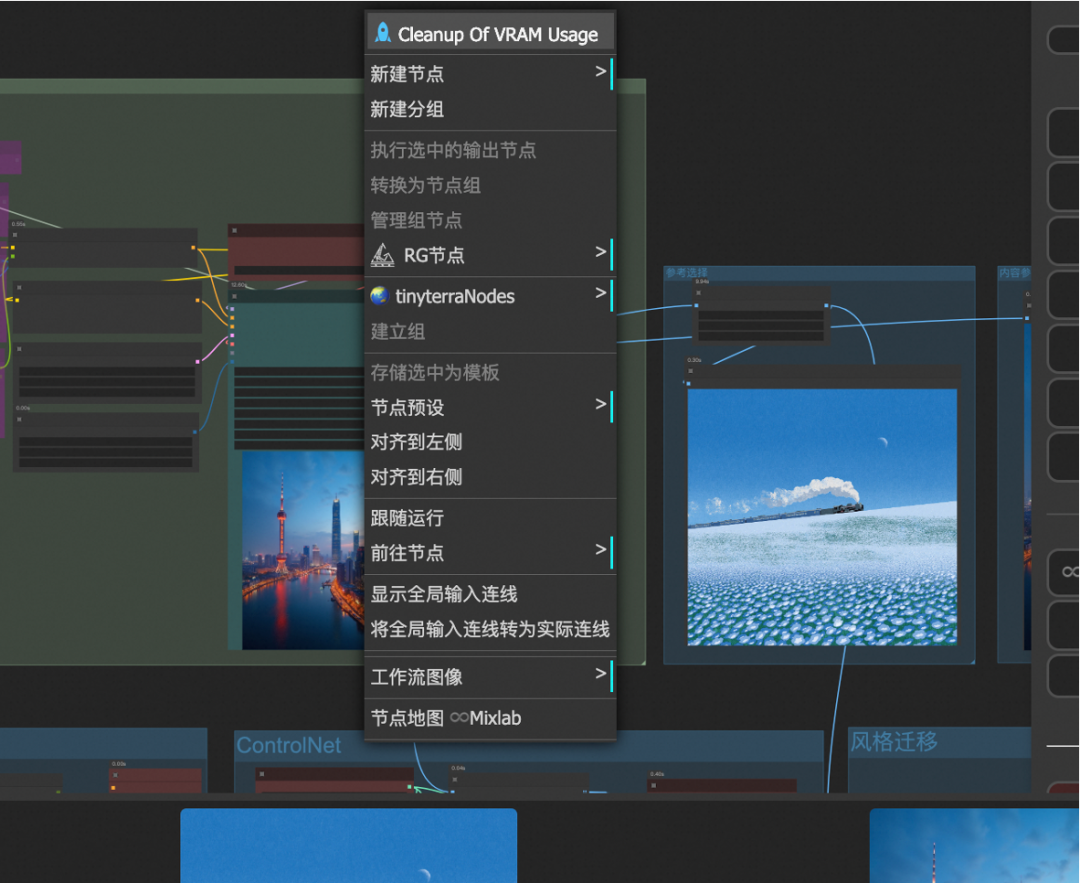Click the rocket icon for Cleanup Of VRAM Usage
1080x883 pixels.
click(383, 30)
